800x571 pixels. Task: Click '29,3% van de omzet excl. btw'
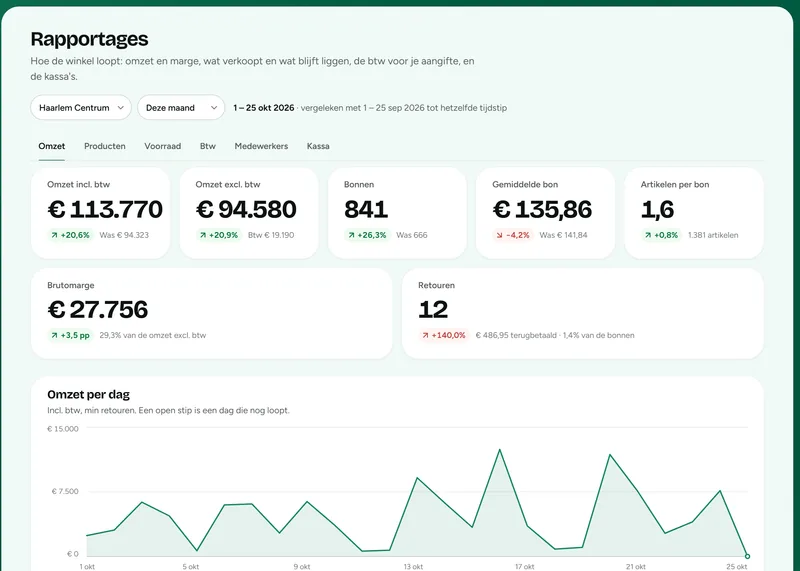[153, 335]
